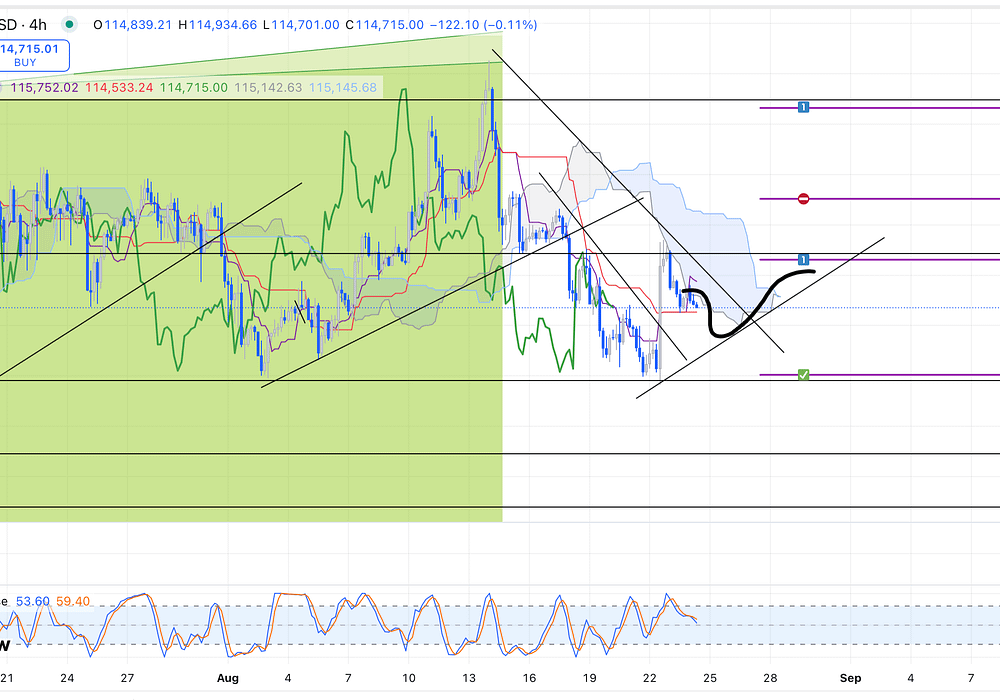Viewport: 1000px width, 700px height.
Task: Click the −122.10 price change value
Action: point(454,24)
